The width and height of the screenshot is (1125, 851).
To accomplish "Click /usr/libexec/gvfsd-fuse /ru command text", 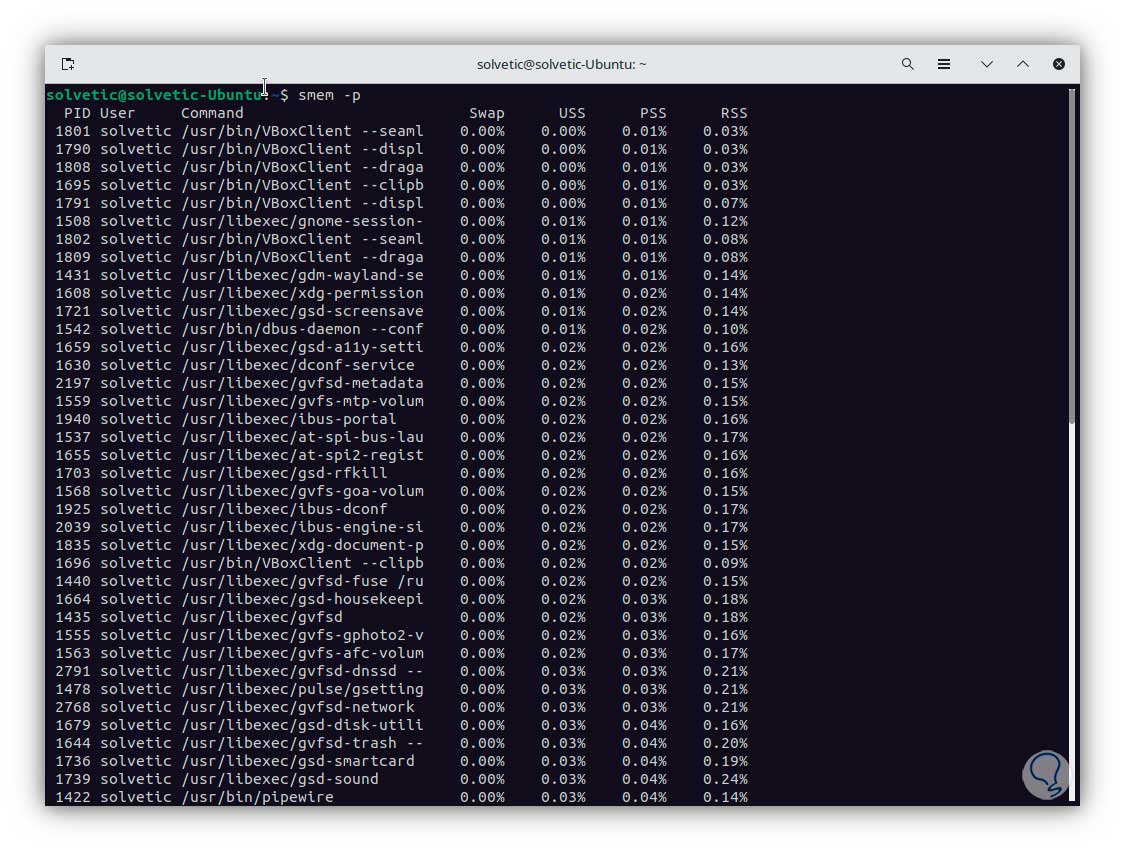I will [302, 581].
